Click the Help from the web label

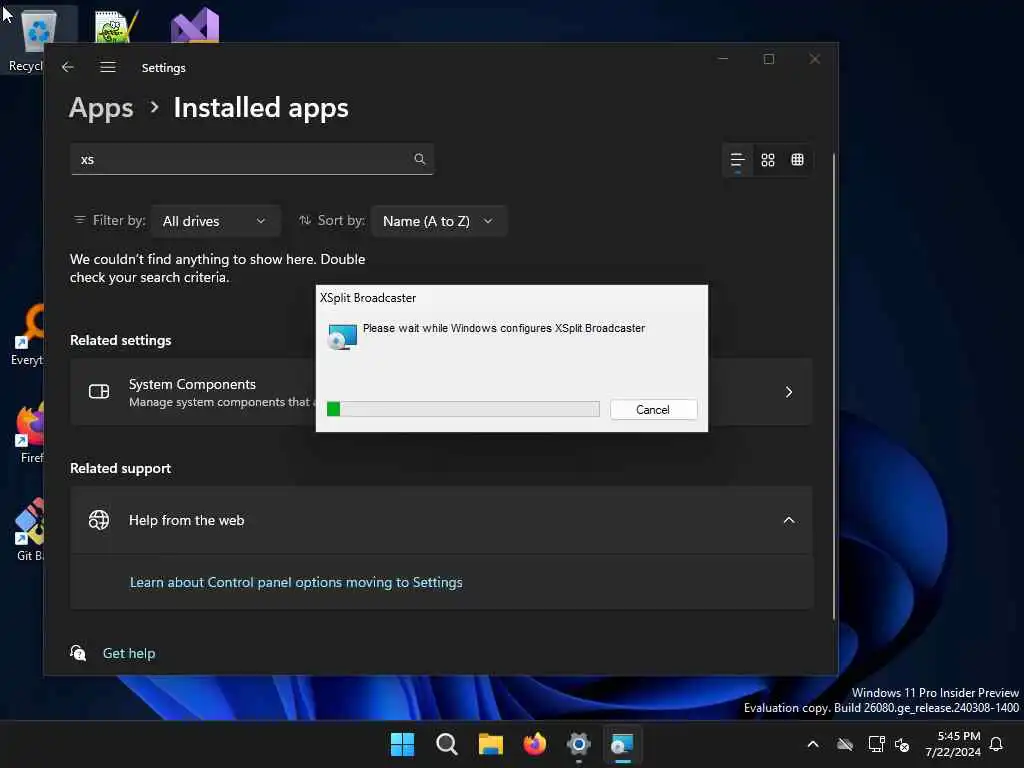(x=187, y=520)
